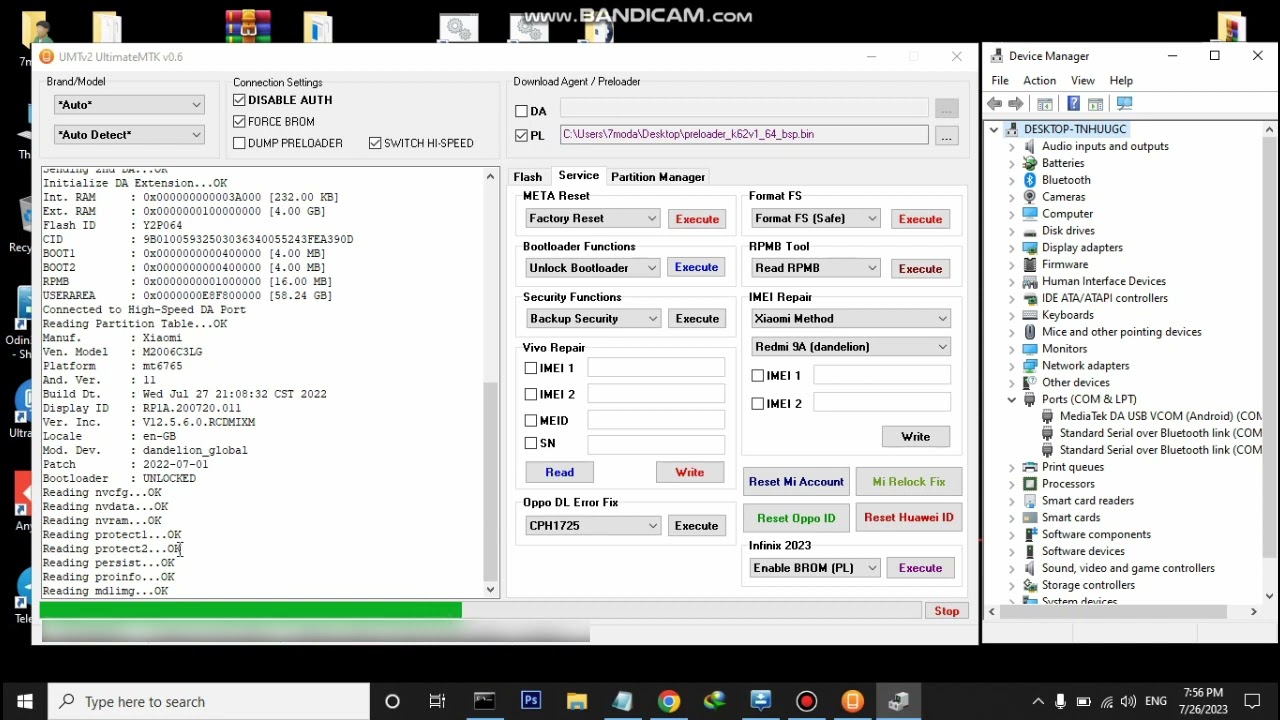Enable DA checkbox in Download Agent section
1280x720 pixels.
click(521, 111)
